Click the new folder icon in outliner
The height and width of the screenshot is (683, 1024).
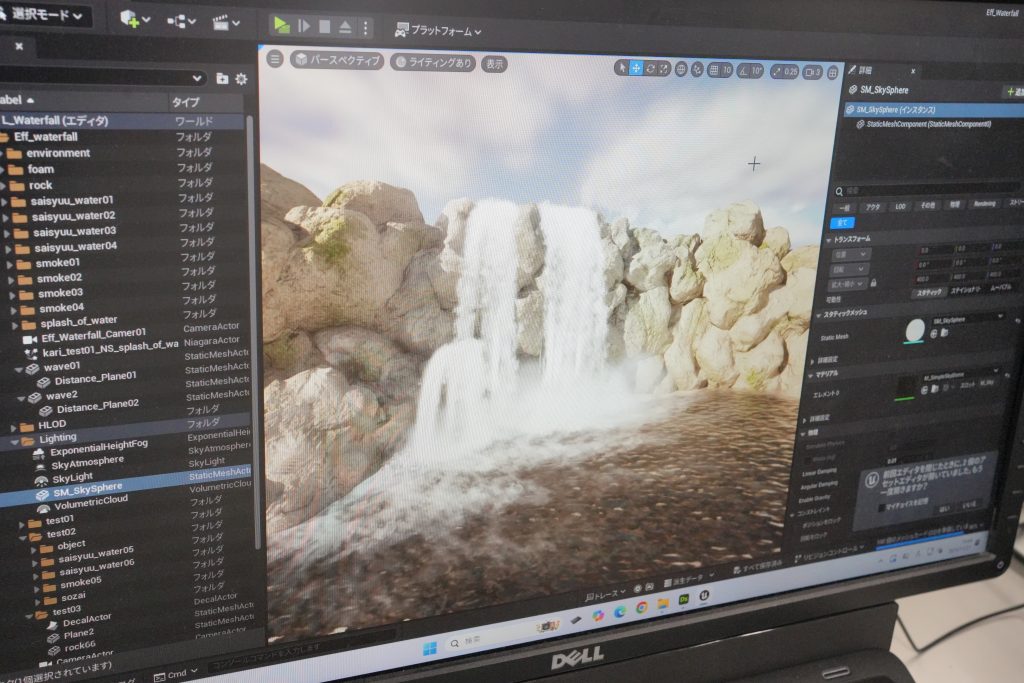pos(222,78)
